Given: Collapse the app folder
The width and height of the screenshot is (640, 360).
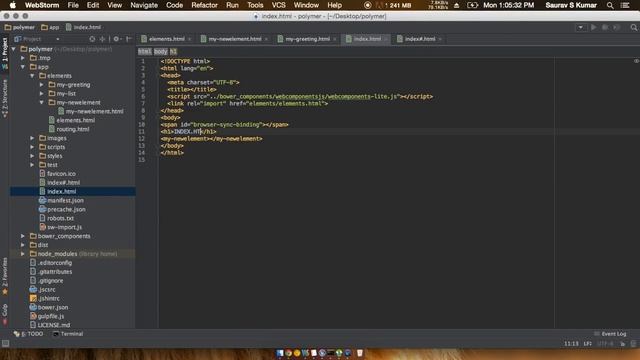Looking at the screenshot, I should pyautogui.click(x=23, y=67).
